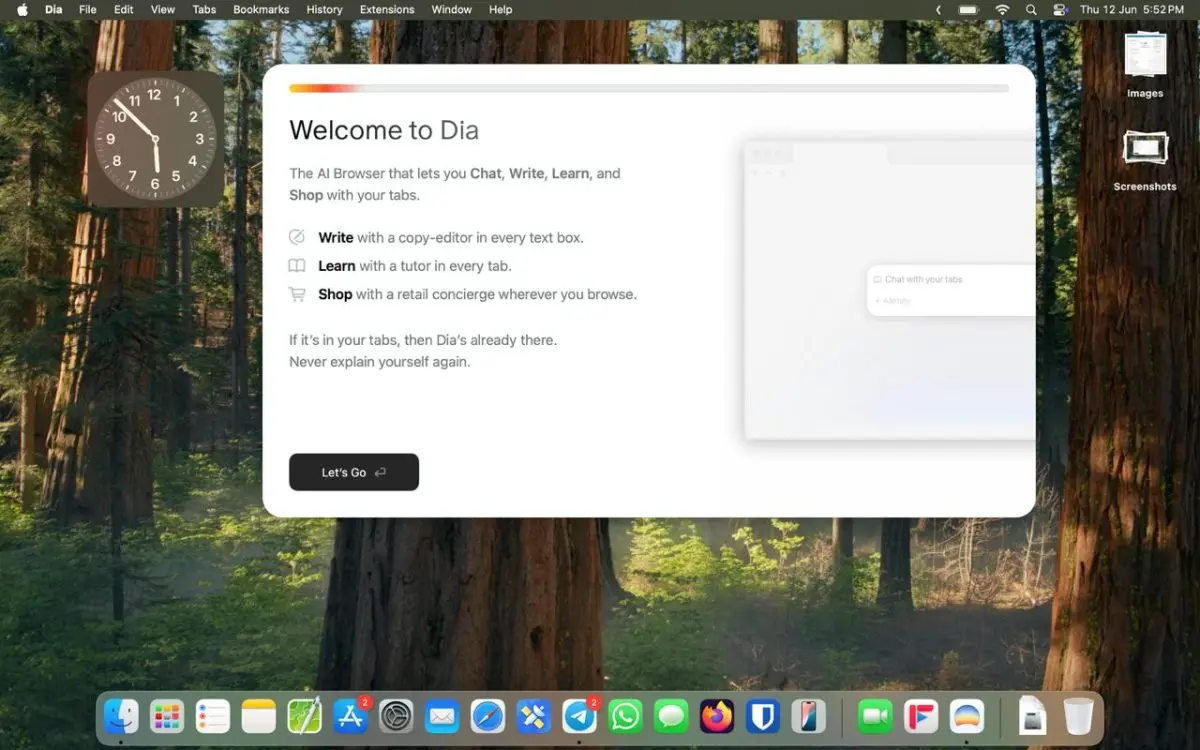Screen dimensions: 1200x750
Task: Open the blue wrench-and-hammer app in dock
Action: [534, 716]
